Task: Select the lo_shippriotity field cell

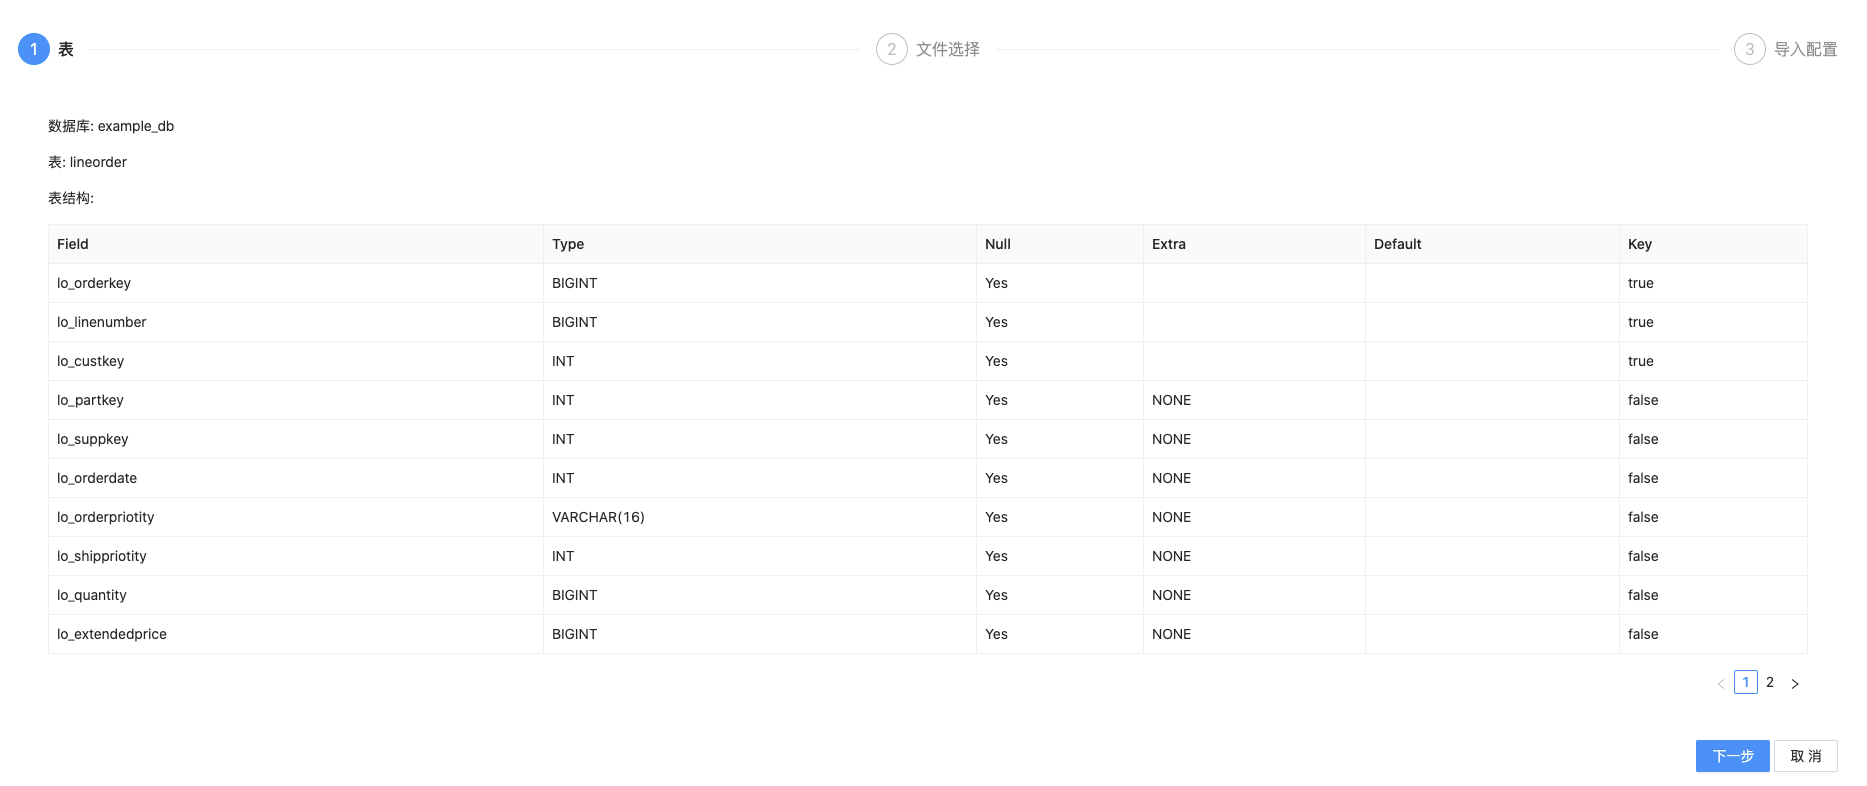Action: [296, 556]
